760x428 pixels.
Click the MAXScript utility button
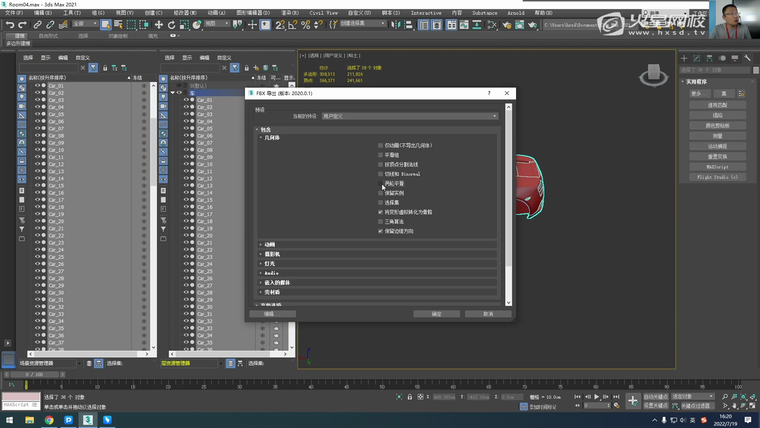click(716, 168)
